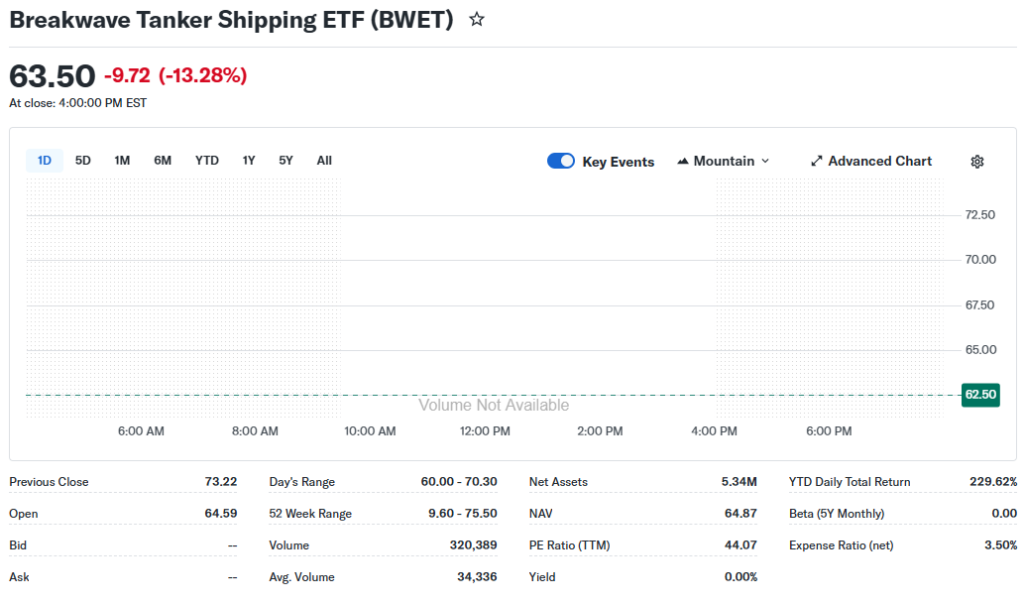View the 1Y chart range
Image resolution: width=1024 pixels, height=603 pixels.
coord(249,160)
